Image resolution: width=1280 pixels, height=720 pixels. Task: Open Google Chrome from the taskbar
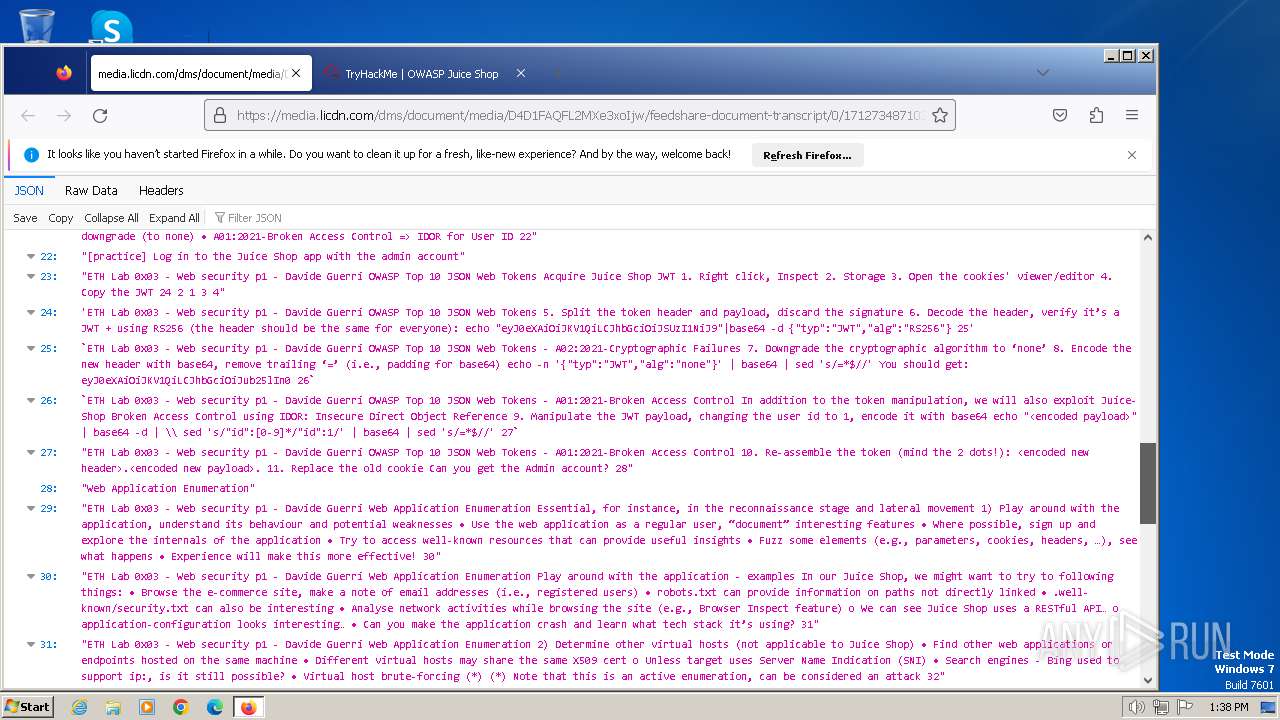pos(181,707)
